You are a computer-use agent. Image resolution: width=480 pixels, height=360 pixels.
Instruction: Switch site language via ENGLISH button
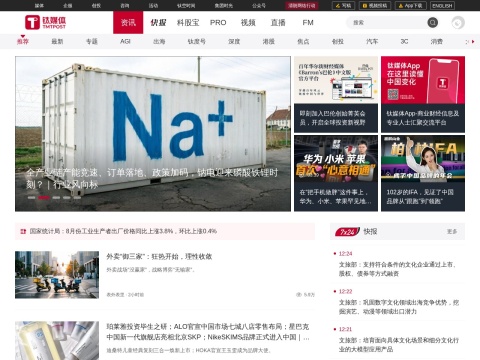(442, 6)
